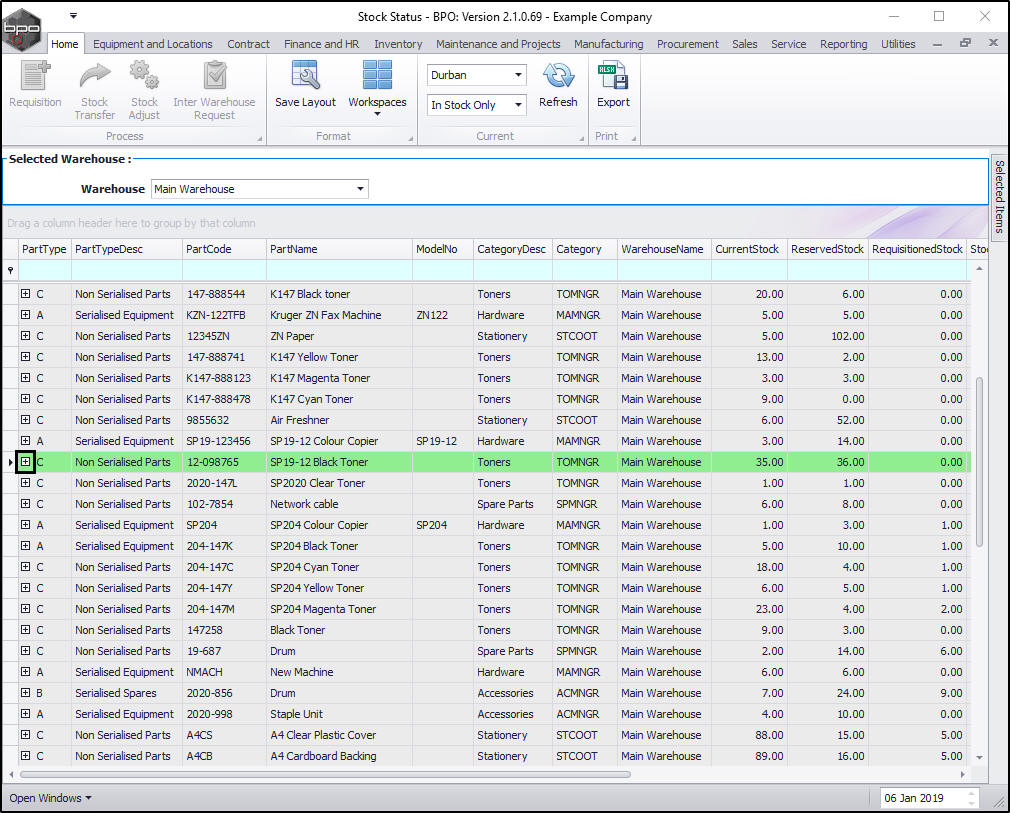Expand the Staple Unit row
This screenshot has width=1010, height=813.
click(26, 714)
